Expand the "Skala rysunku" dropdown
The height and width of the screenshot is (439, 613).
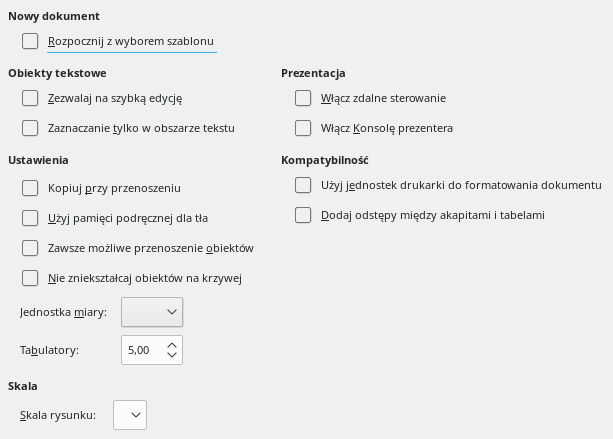pos(130,416)
